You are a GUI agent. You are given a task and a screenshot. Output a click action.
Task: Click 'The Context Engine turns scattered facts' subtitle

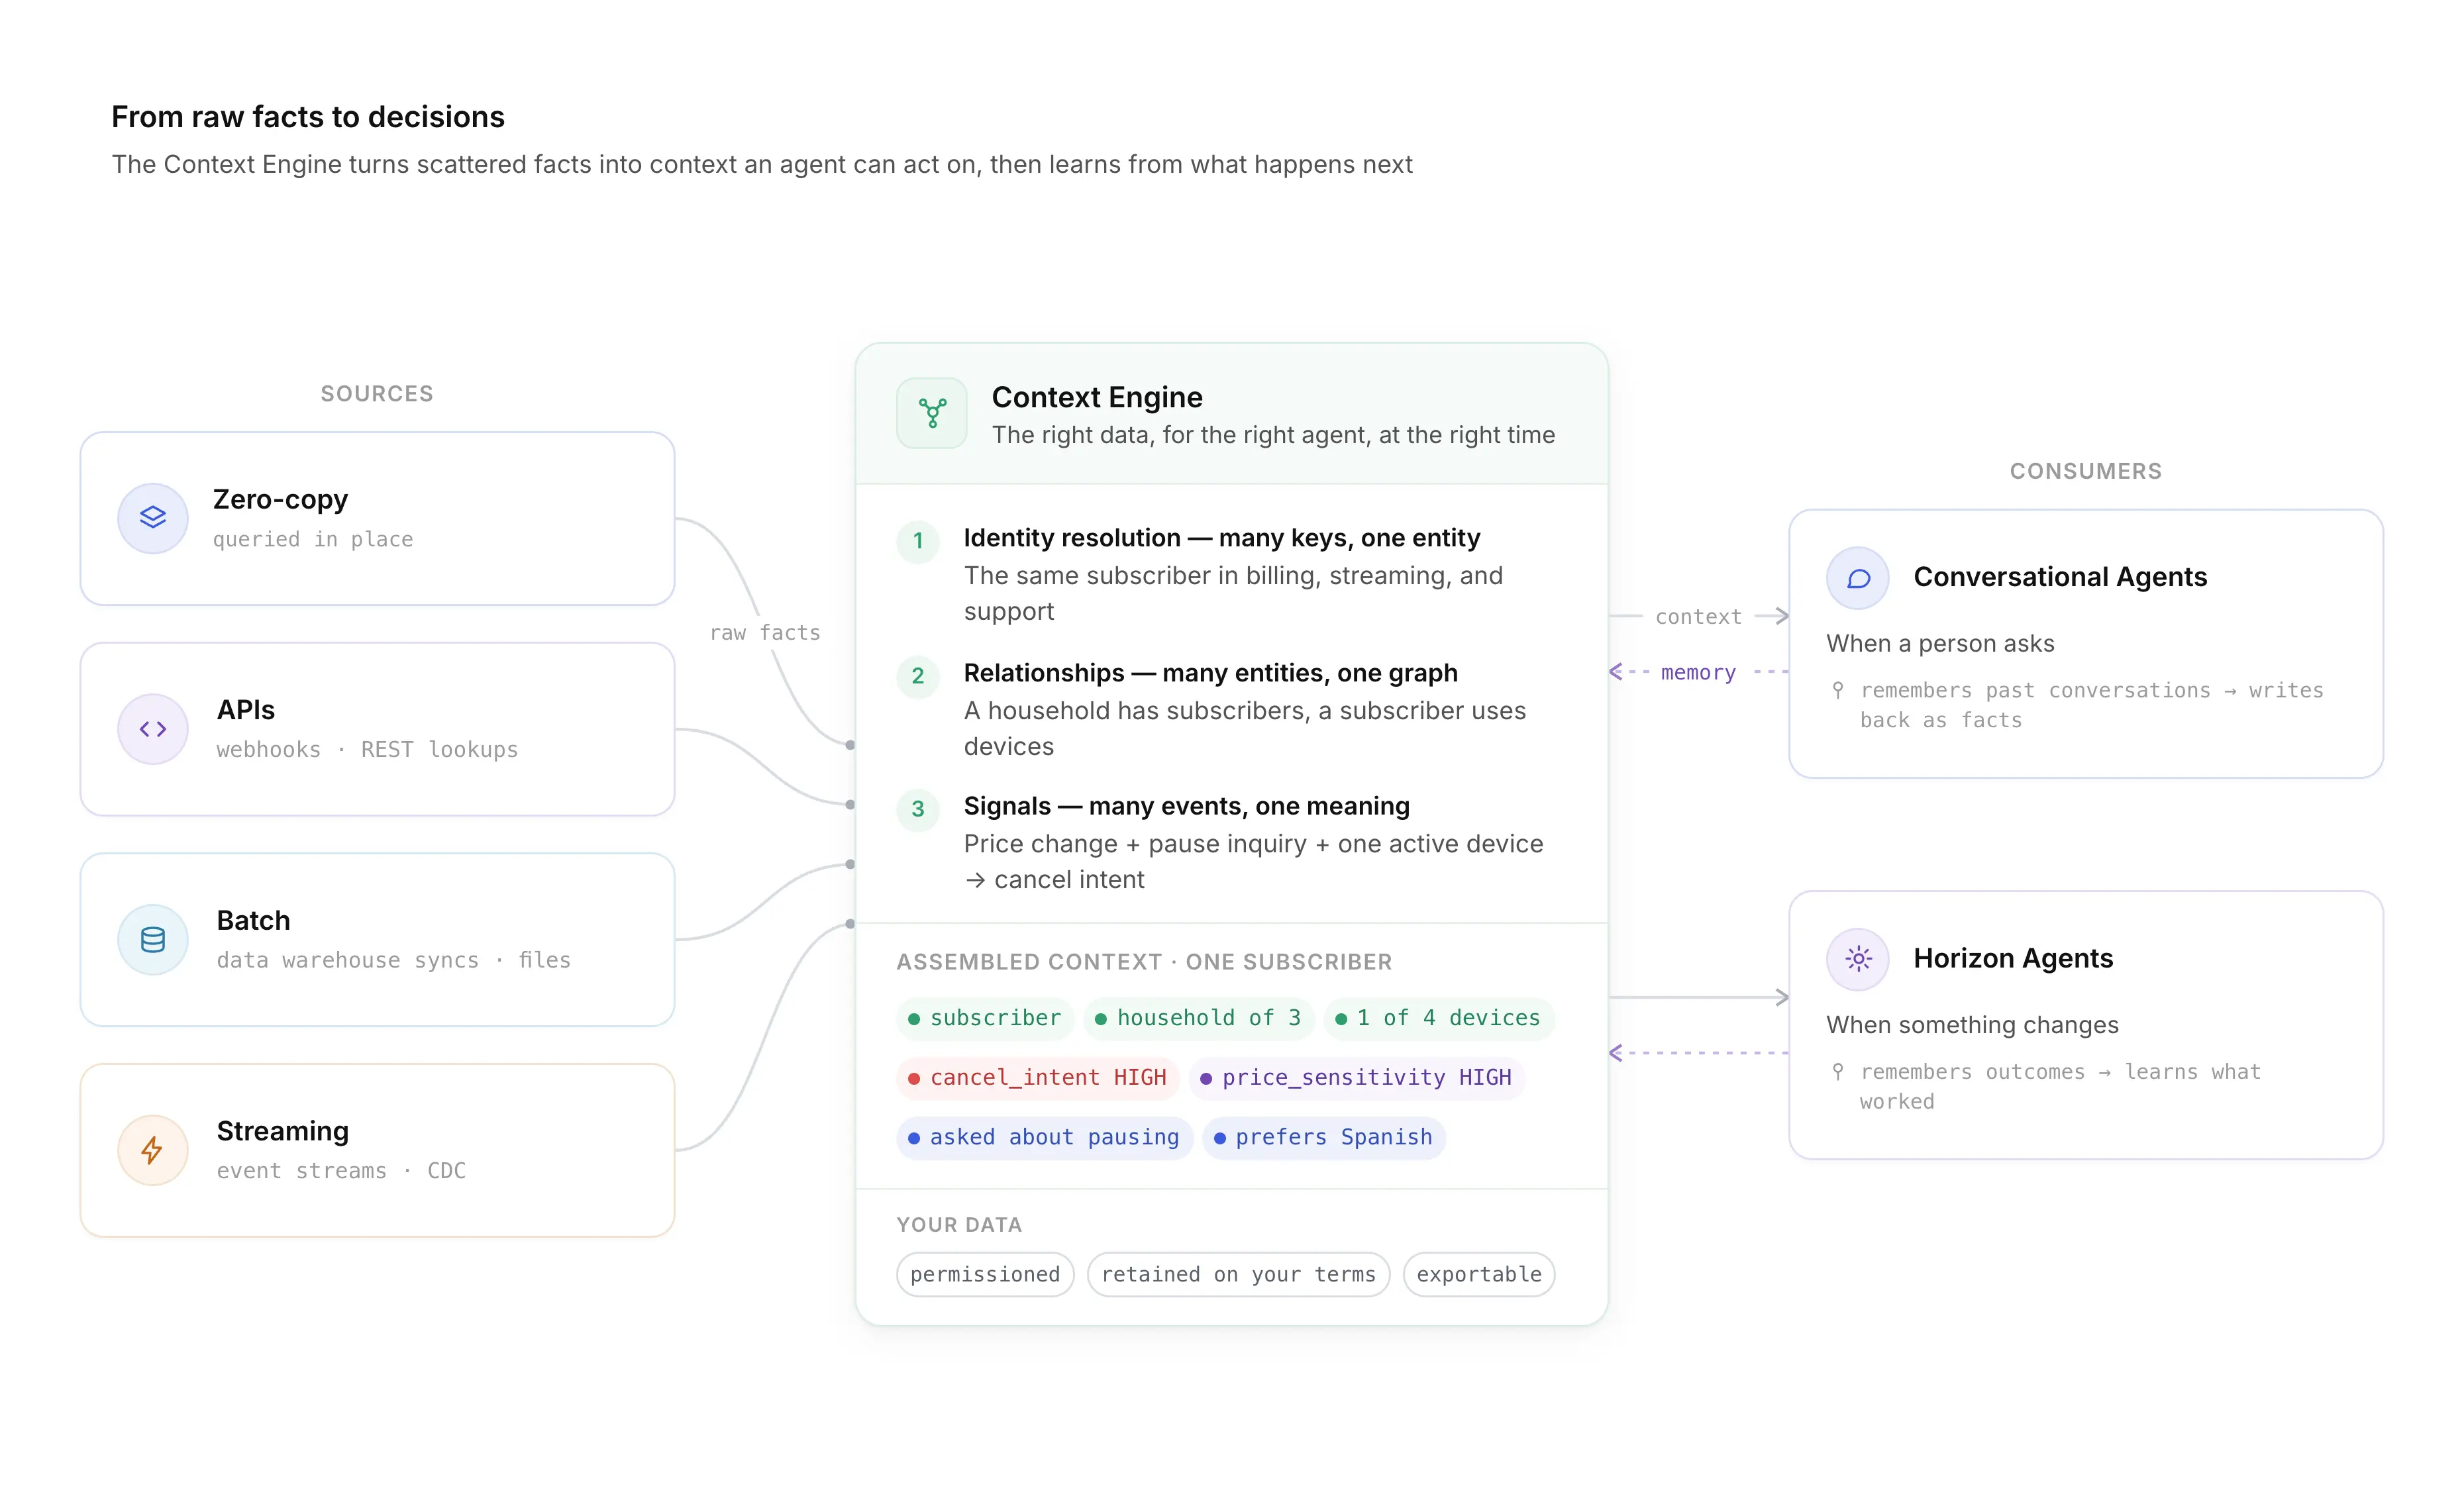pyautogui.click(x=762, y=164)
